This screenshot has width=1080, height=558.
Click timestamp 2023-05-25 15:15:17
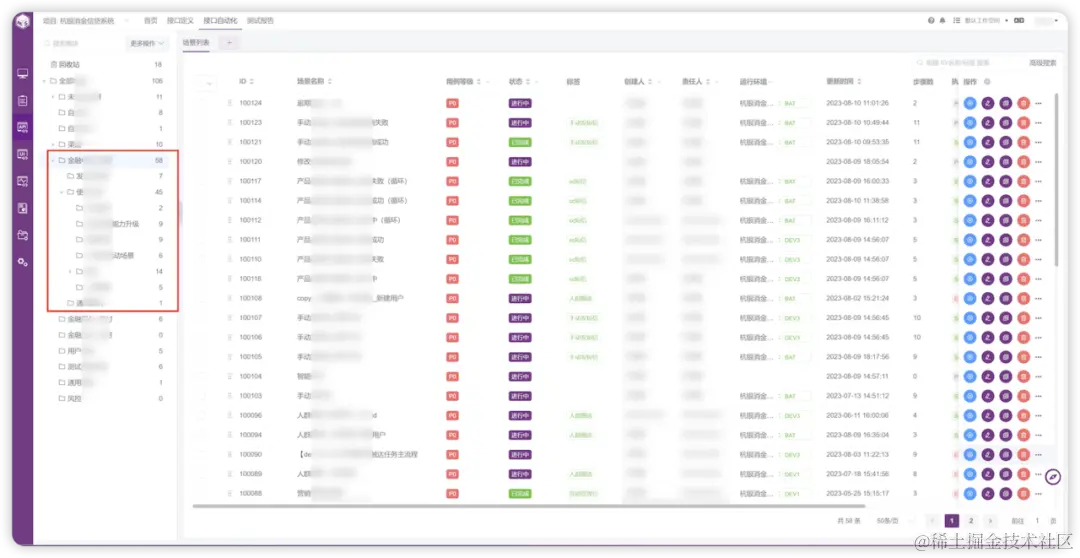(x=858, y=494)
